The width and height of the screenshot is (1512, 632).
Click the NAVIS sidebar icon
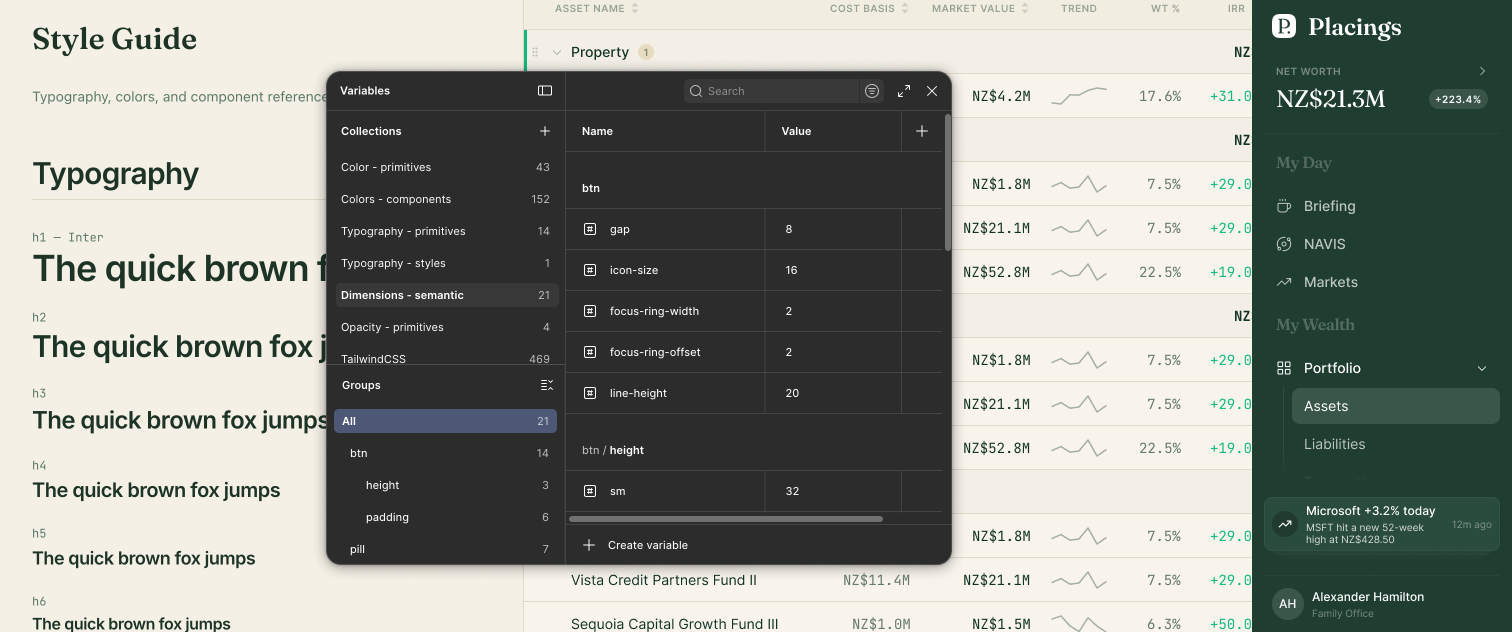coord(1284,244)
